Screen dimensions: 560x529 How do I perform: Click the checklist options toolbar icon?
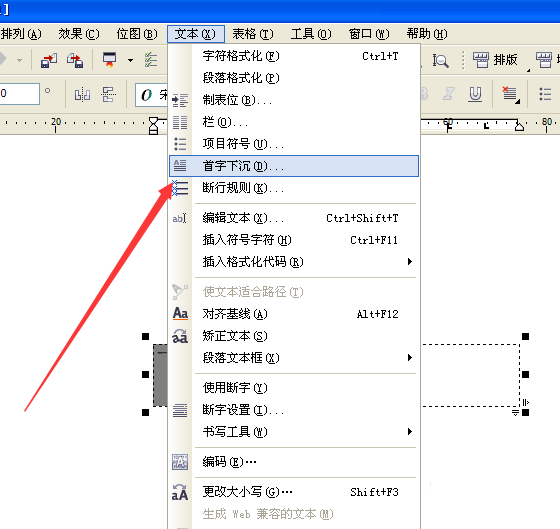(151, 60)
